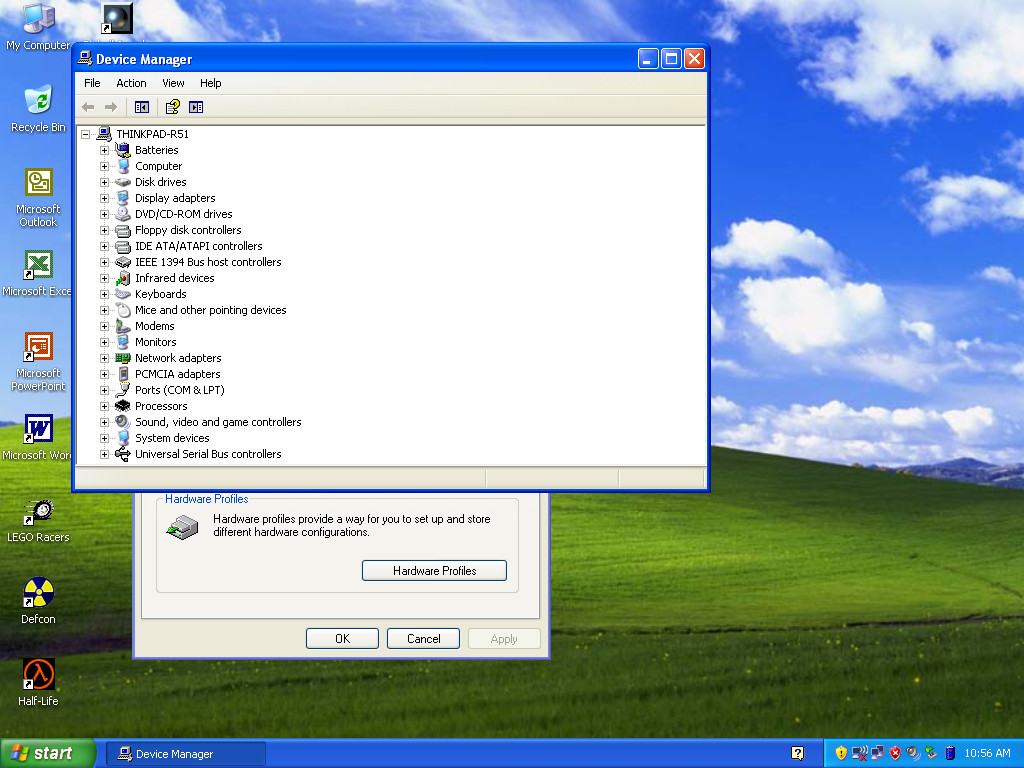Select the System devices tree label

(x=172, y=438)
